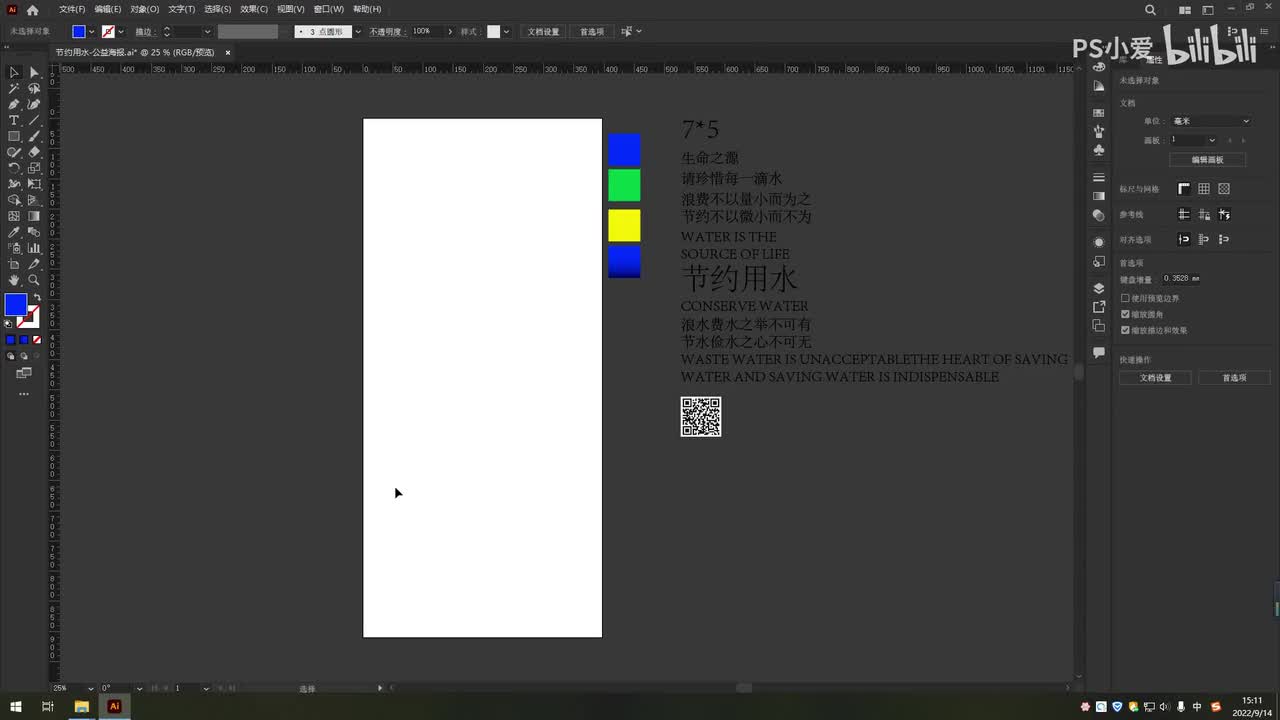Viewport: 1280px width, 720px height.
Task: Expand fill color dropdown in control bar
Action: pos(91,32)
